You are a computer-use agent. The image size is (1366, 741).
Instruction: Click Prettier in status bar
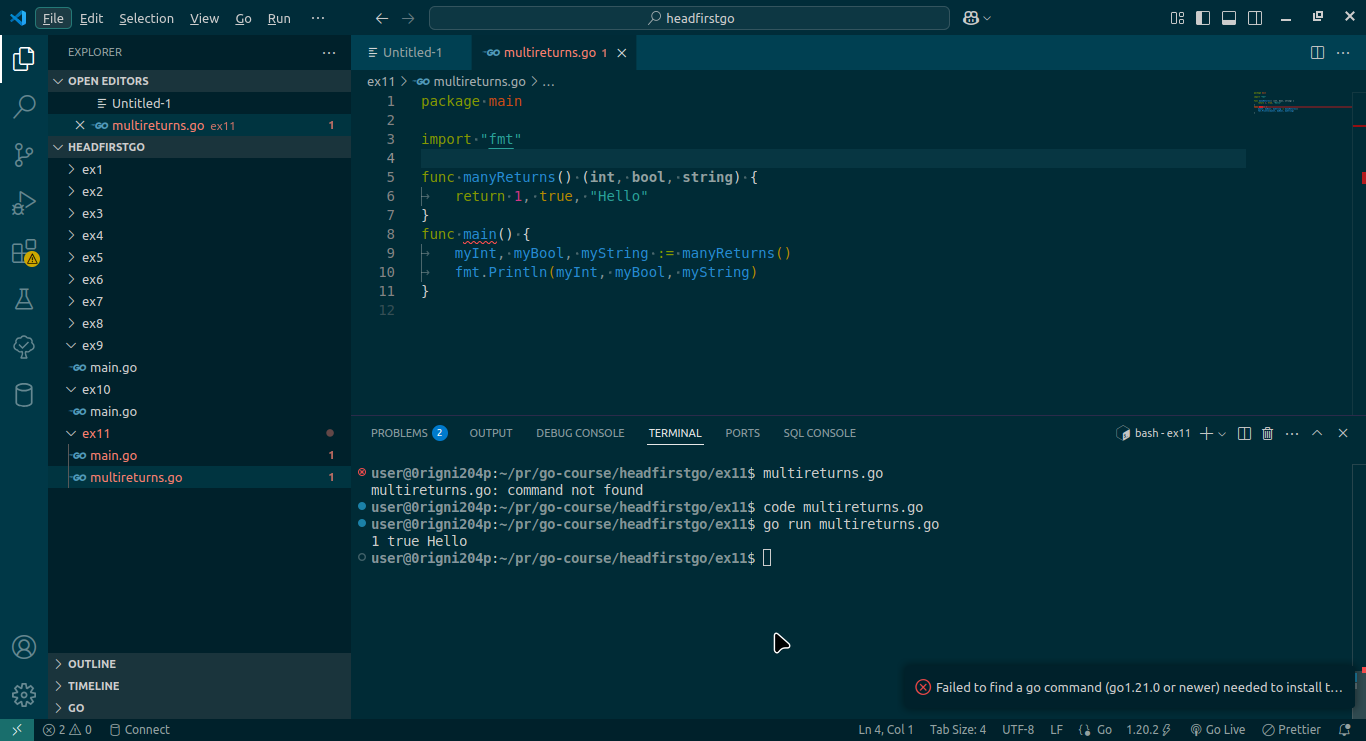[1292, 730]
